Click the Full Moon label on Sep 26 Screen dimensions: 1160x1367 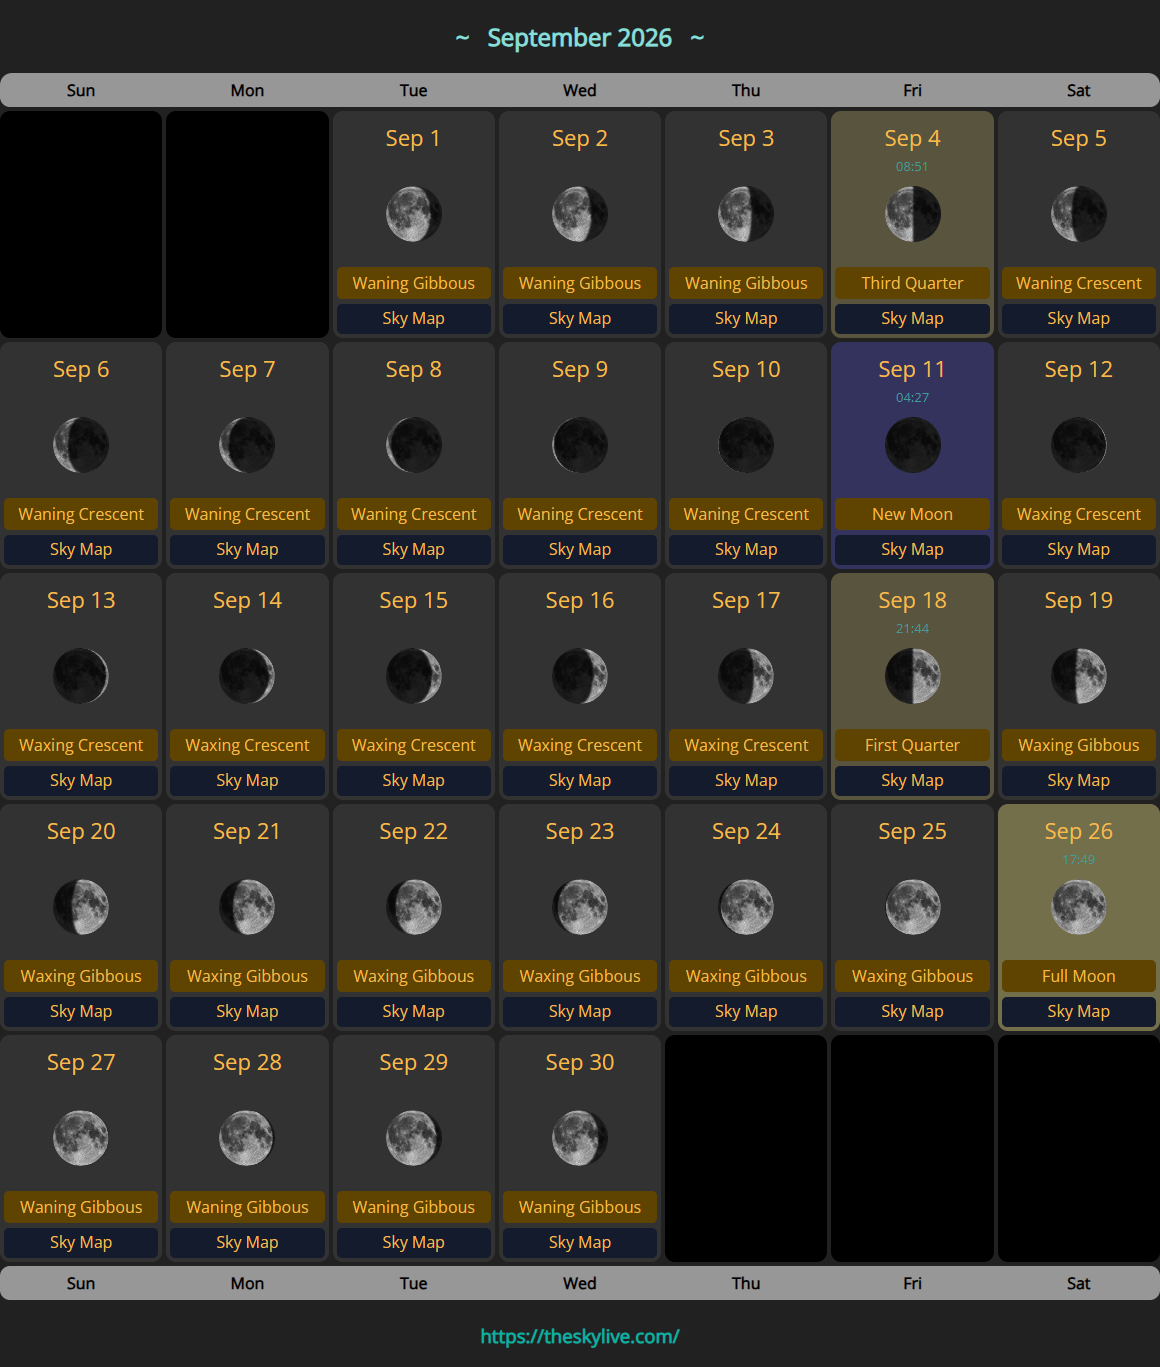pos(1078,976)
